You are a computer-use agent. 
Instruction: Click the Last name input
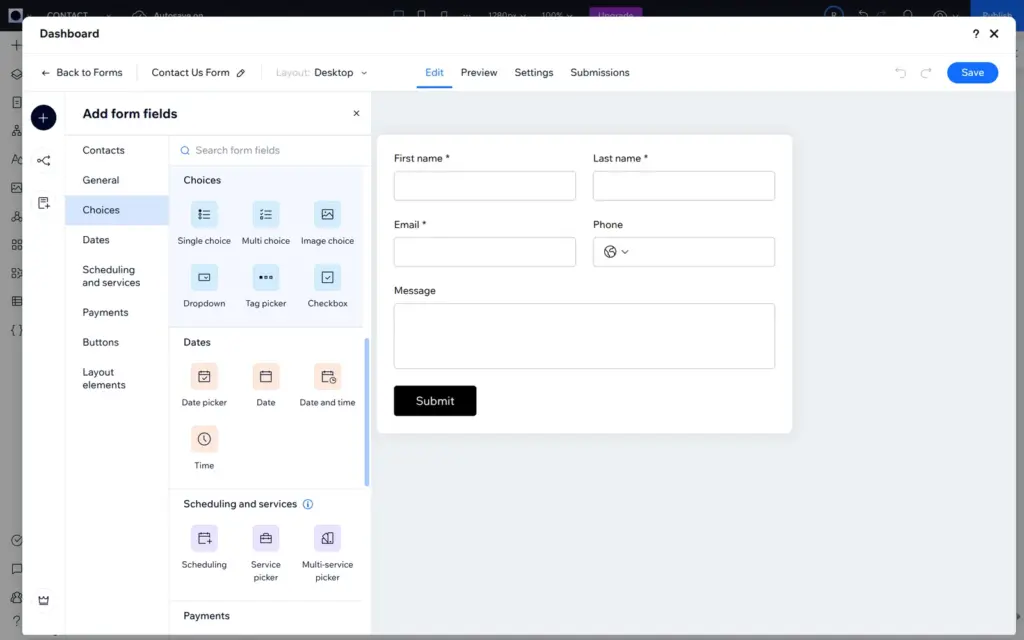(x=684, y=186)
